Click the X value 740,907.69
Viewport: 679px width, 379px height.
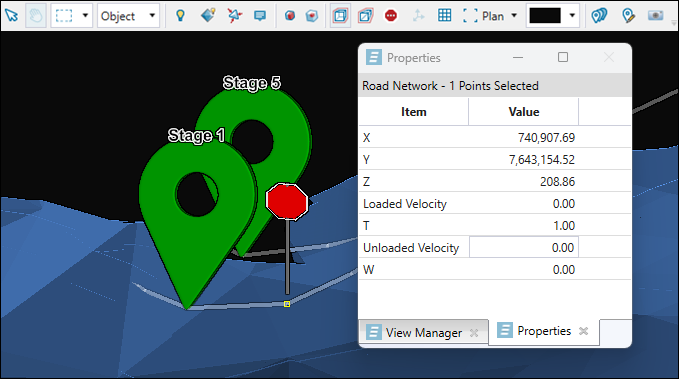click(x=546, y=138)
